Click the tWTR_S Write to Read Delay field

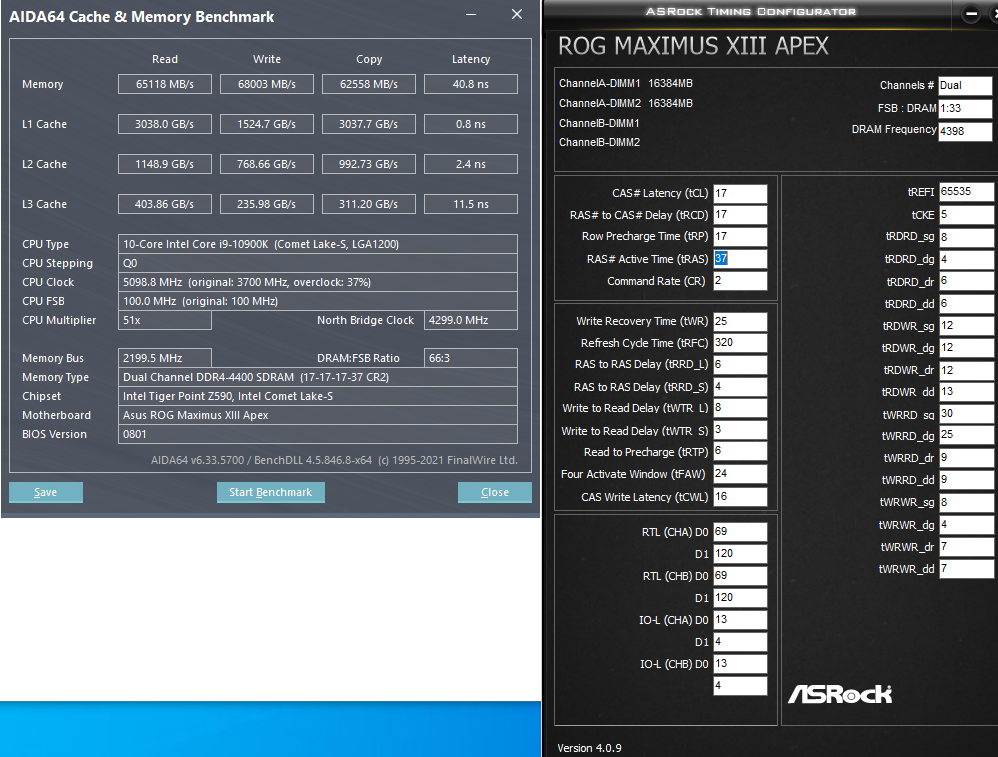click(x=740, y=430)
